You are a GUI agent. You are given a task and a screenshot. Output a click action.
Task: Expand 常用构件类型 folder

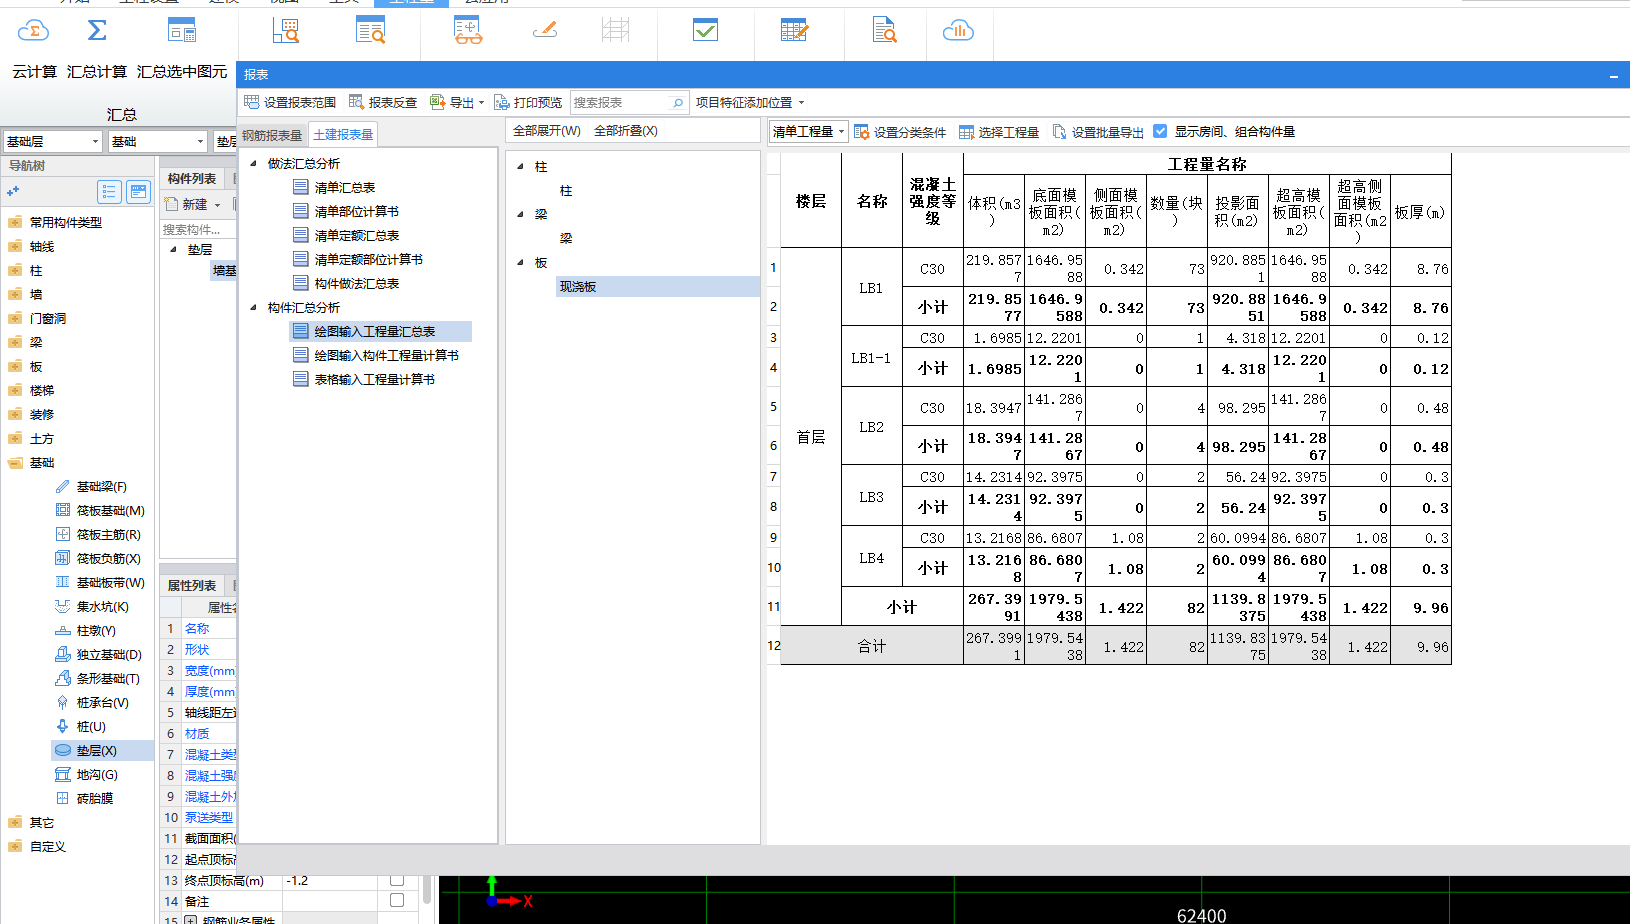pos(14,223)
